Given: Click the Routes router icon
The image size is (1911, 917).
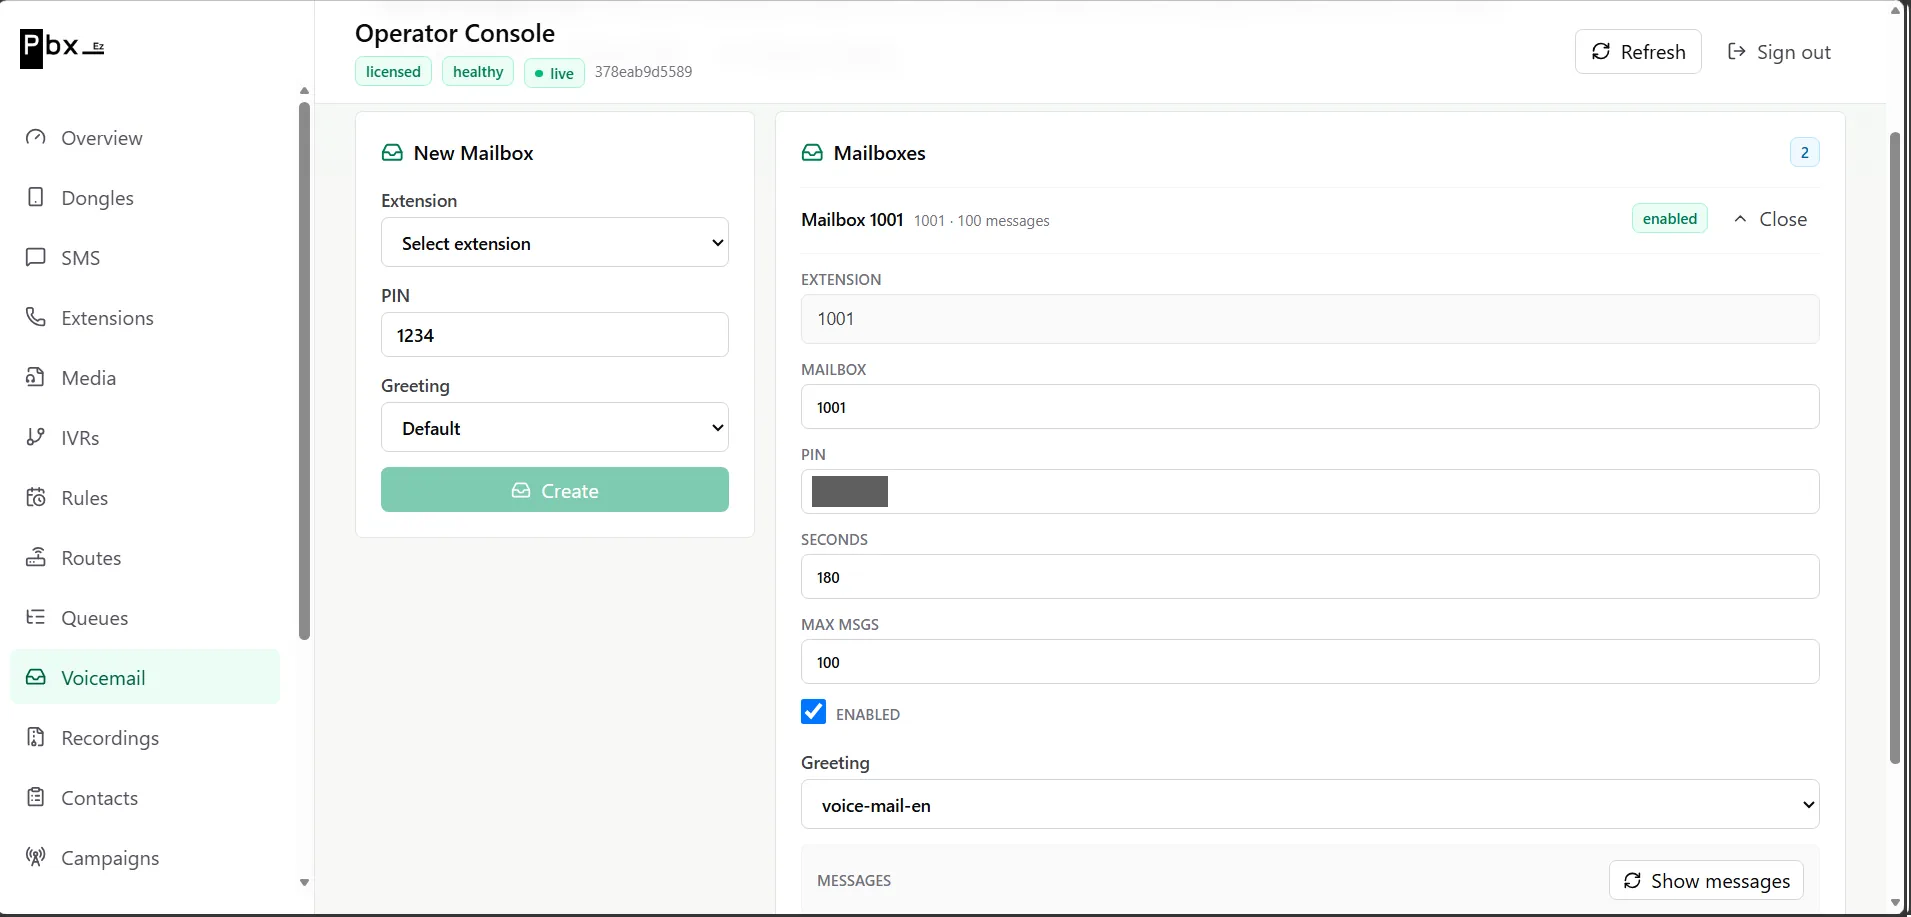Looking at the screenshot, I should 36,557.
